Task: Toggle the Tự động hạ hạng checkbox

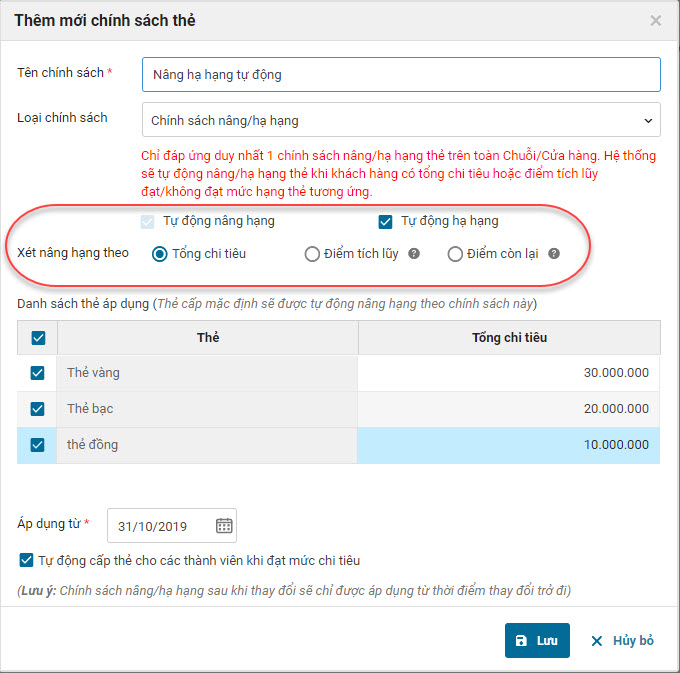Action: click(x=385, y=221)
